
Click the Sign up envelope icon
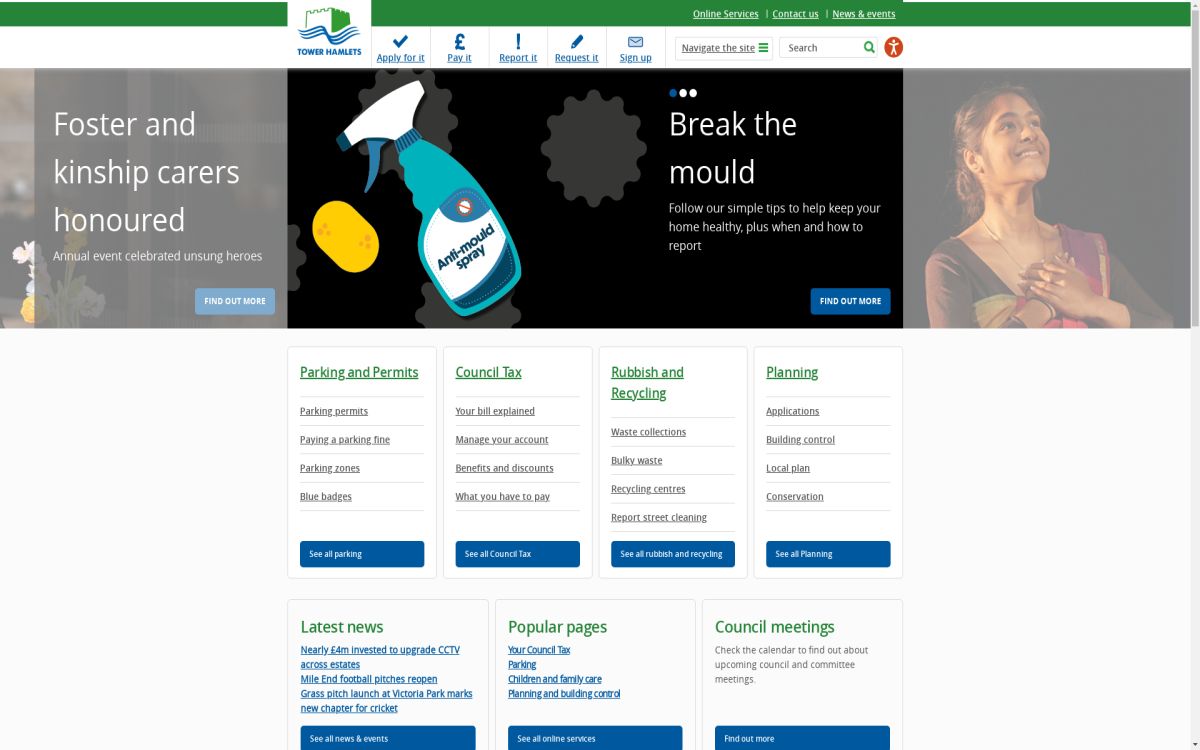pyautogui.click(x=635, y=41)
